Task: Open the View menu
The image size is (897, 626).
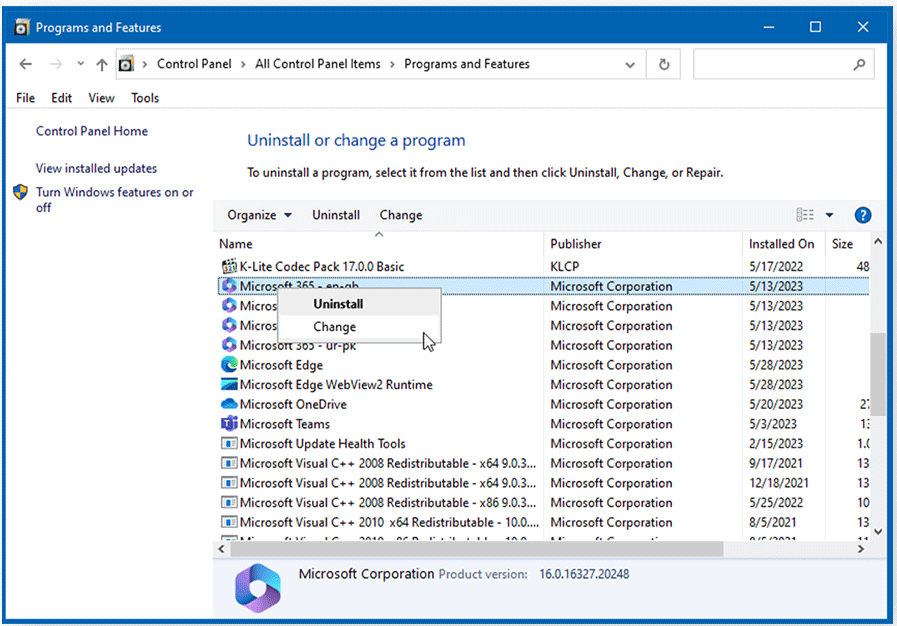Action: point(100,98)
